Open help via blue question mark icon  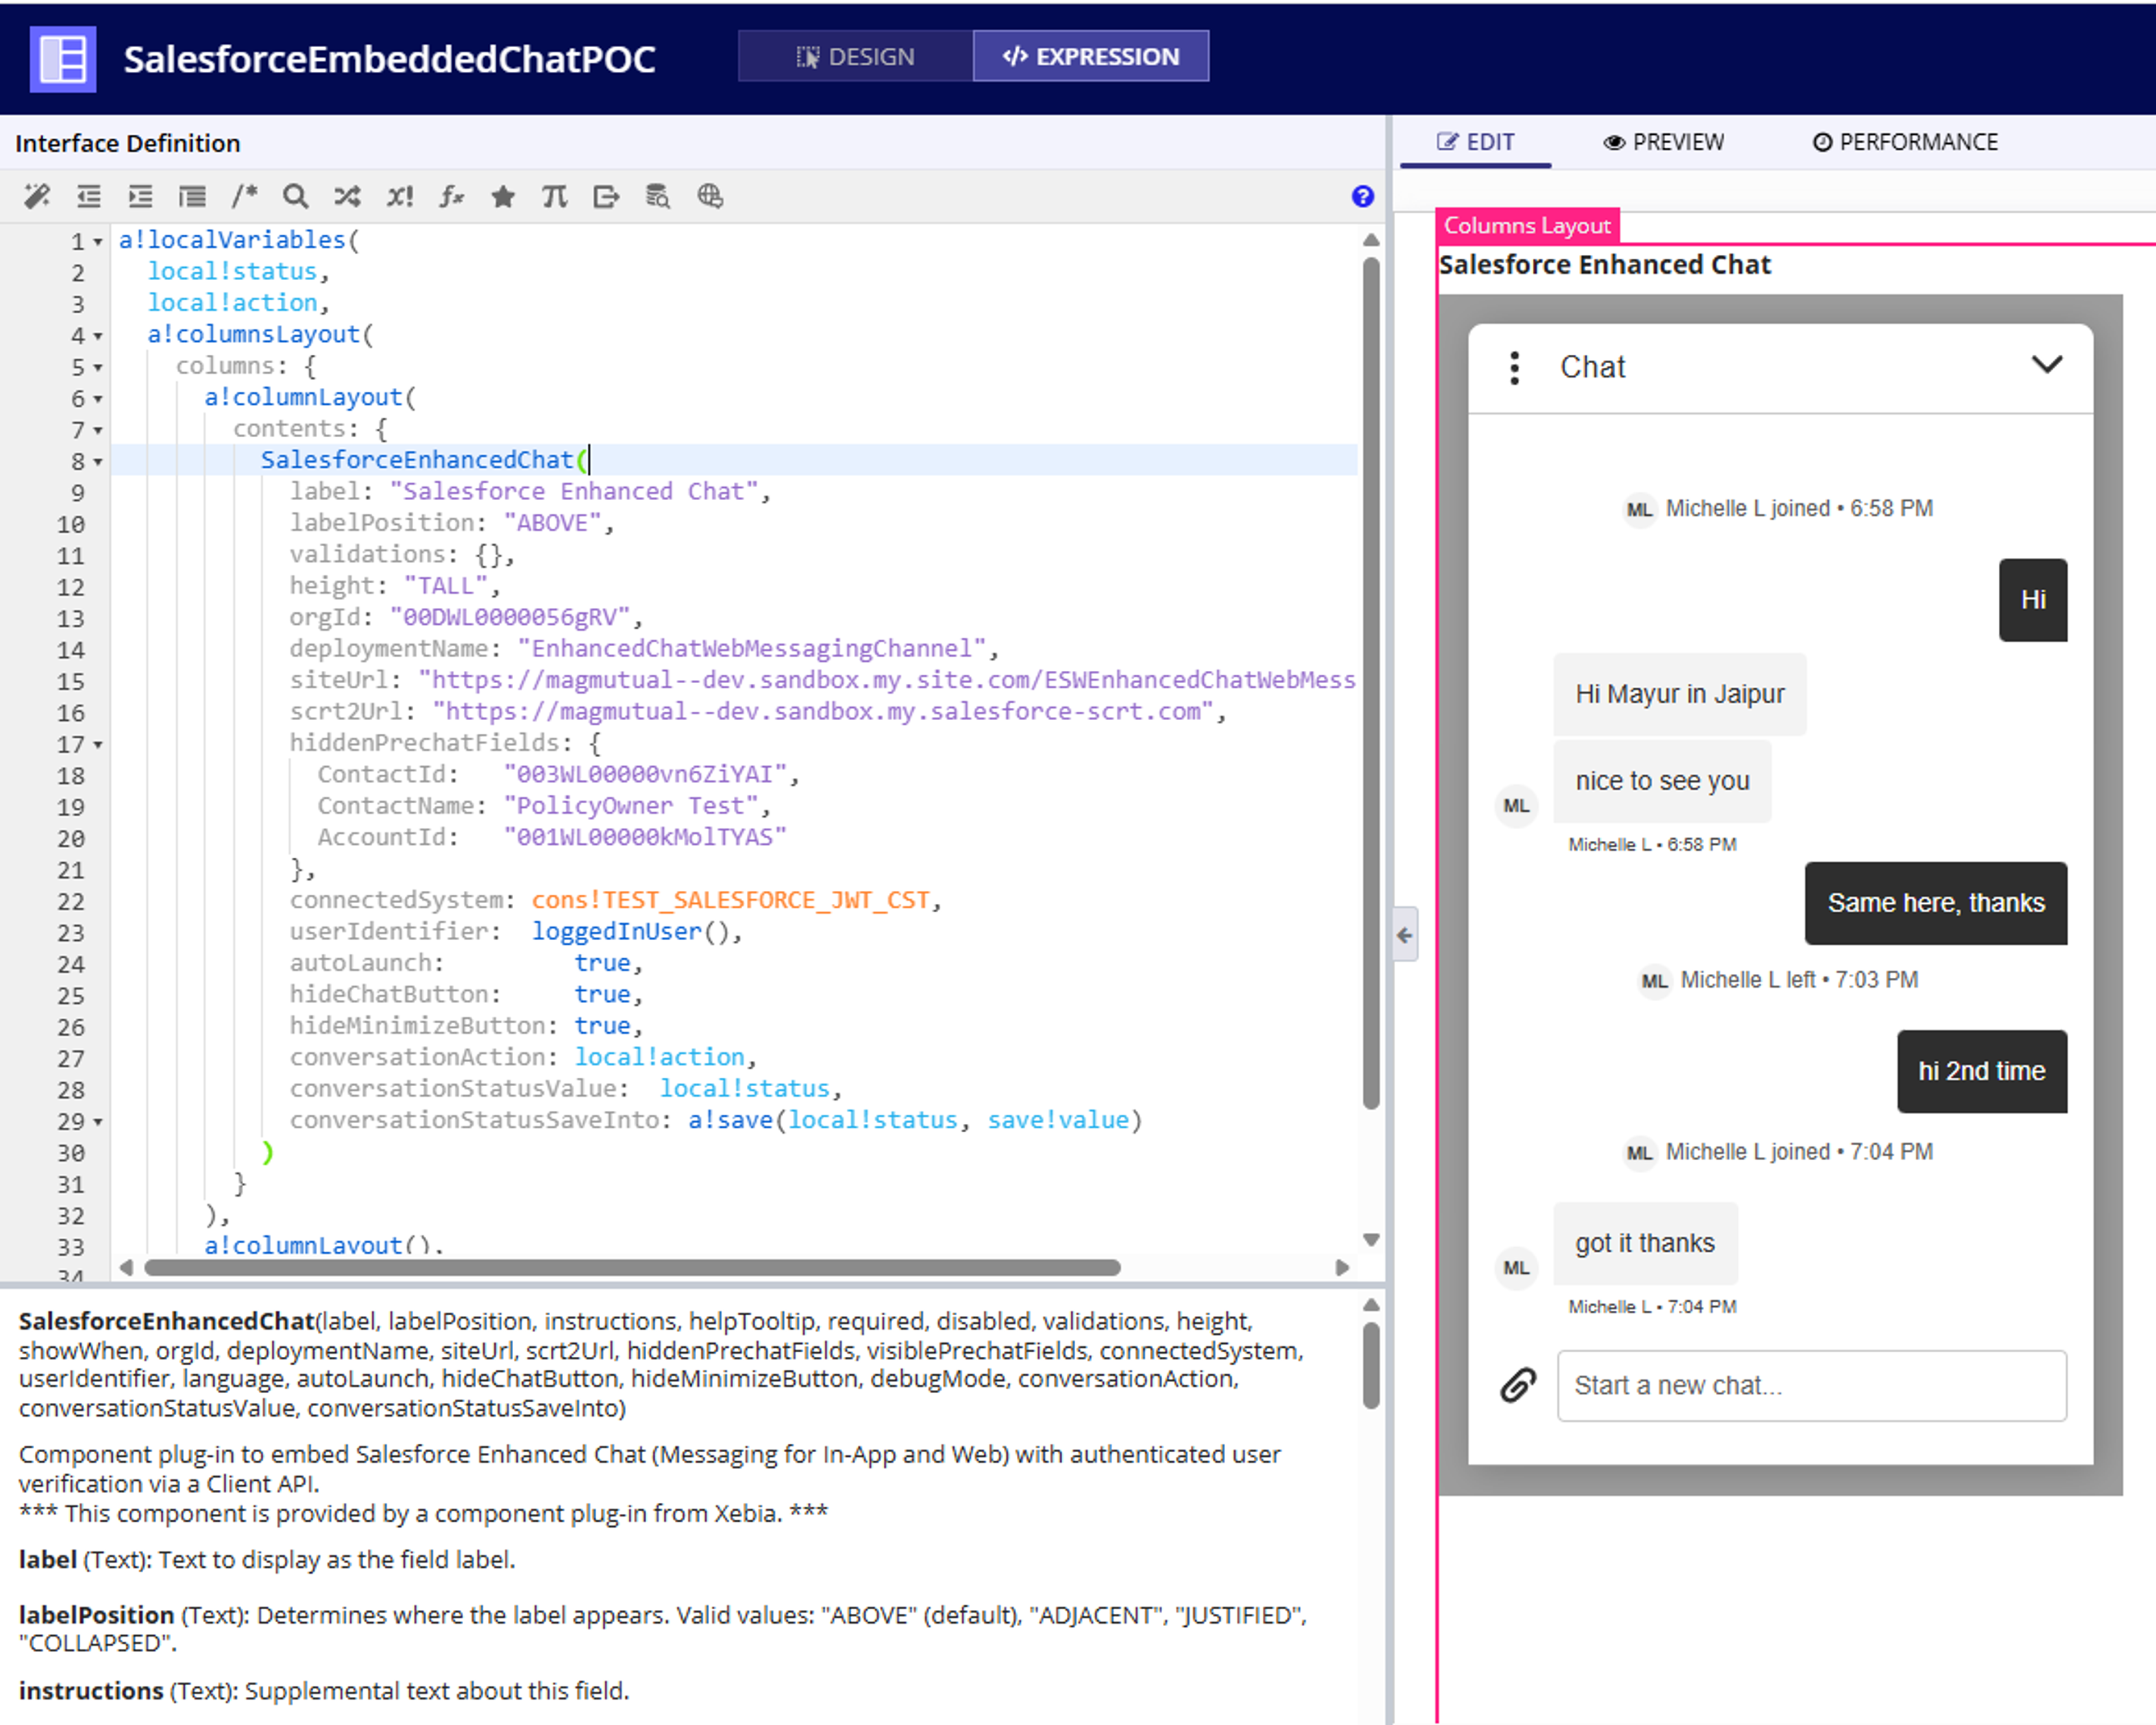(x=1362, y=196)
